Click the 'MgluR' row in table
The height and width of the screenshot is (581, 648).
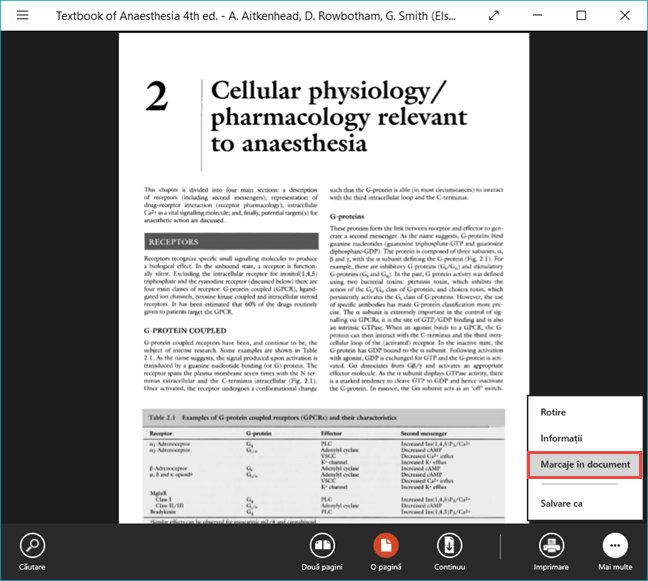pos(158,493)
